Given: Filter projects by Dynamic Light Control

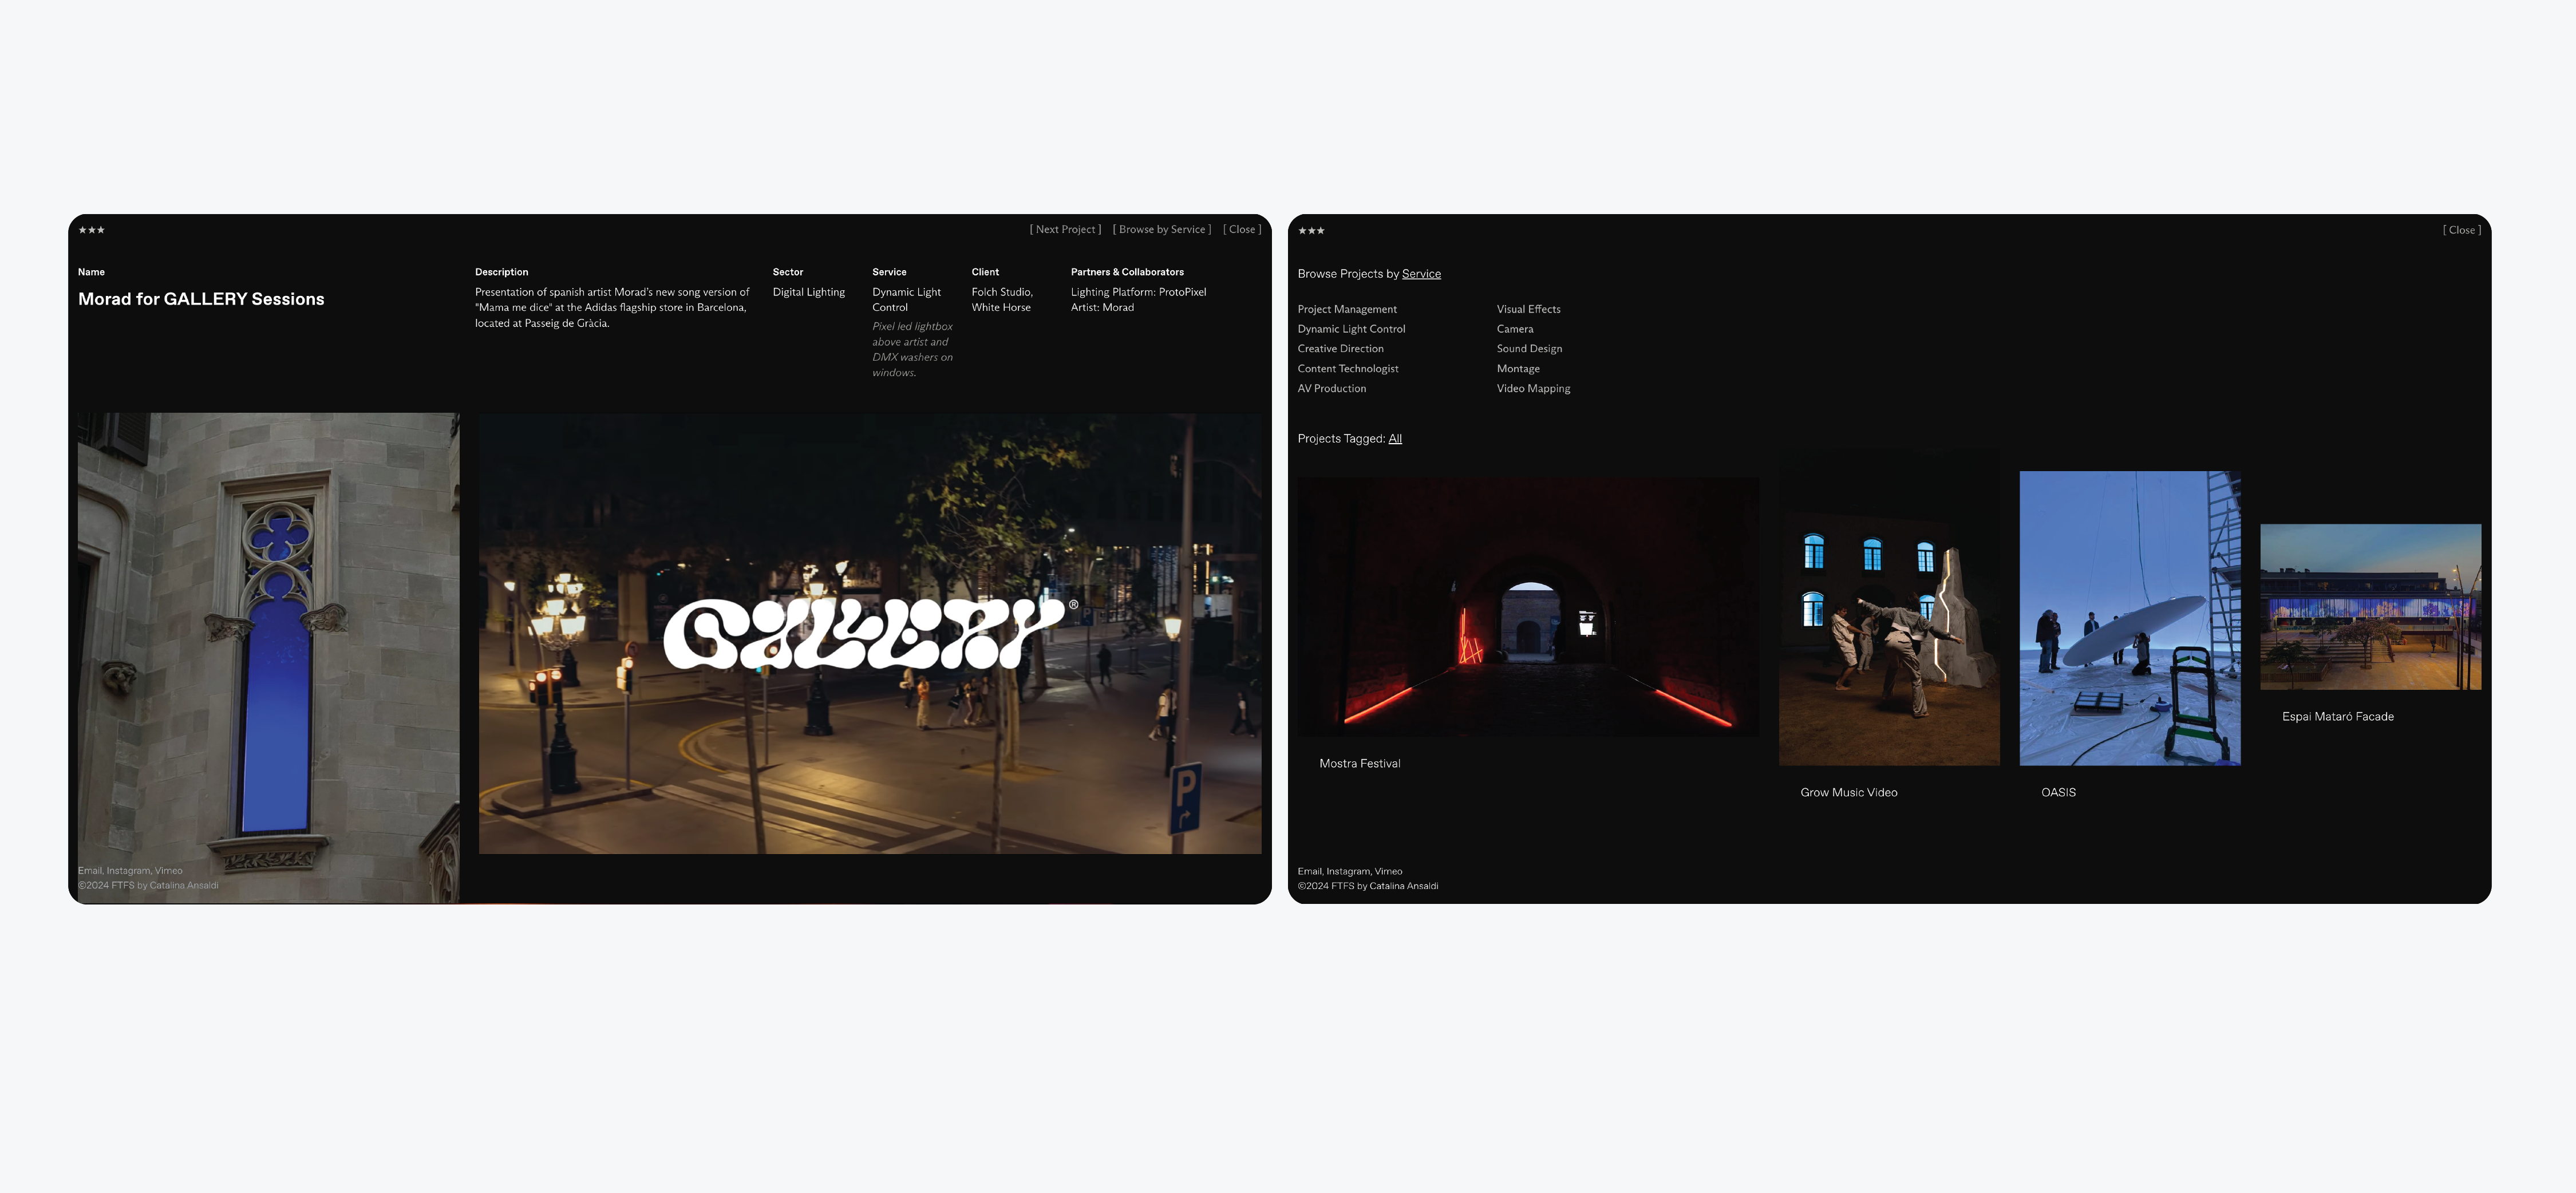Looking at the screenshot, I should click(x=1351, y=329).
